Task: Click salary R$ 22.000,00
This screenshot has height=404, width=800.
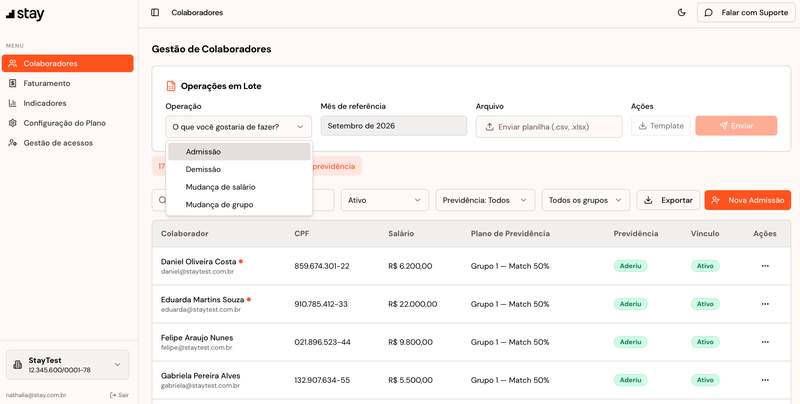Action: (412, 304)
